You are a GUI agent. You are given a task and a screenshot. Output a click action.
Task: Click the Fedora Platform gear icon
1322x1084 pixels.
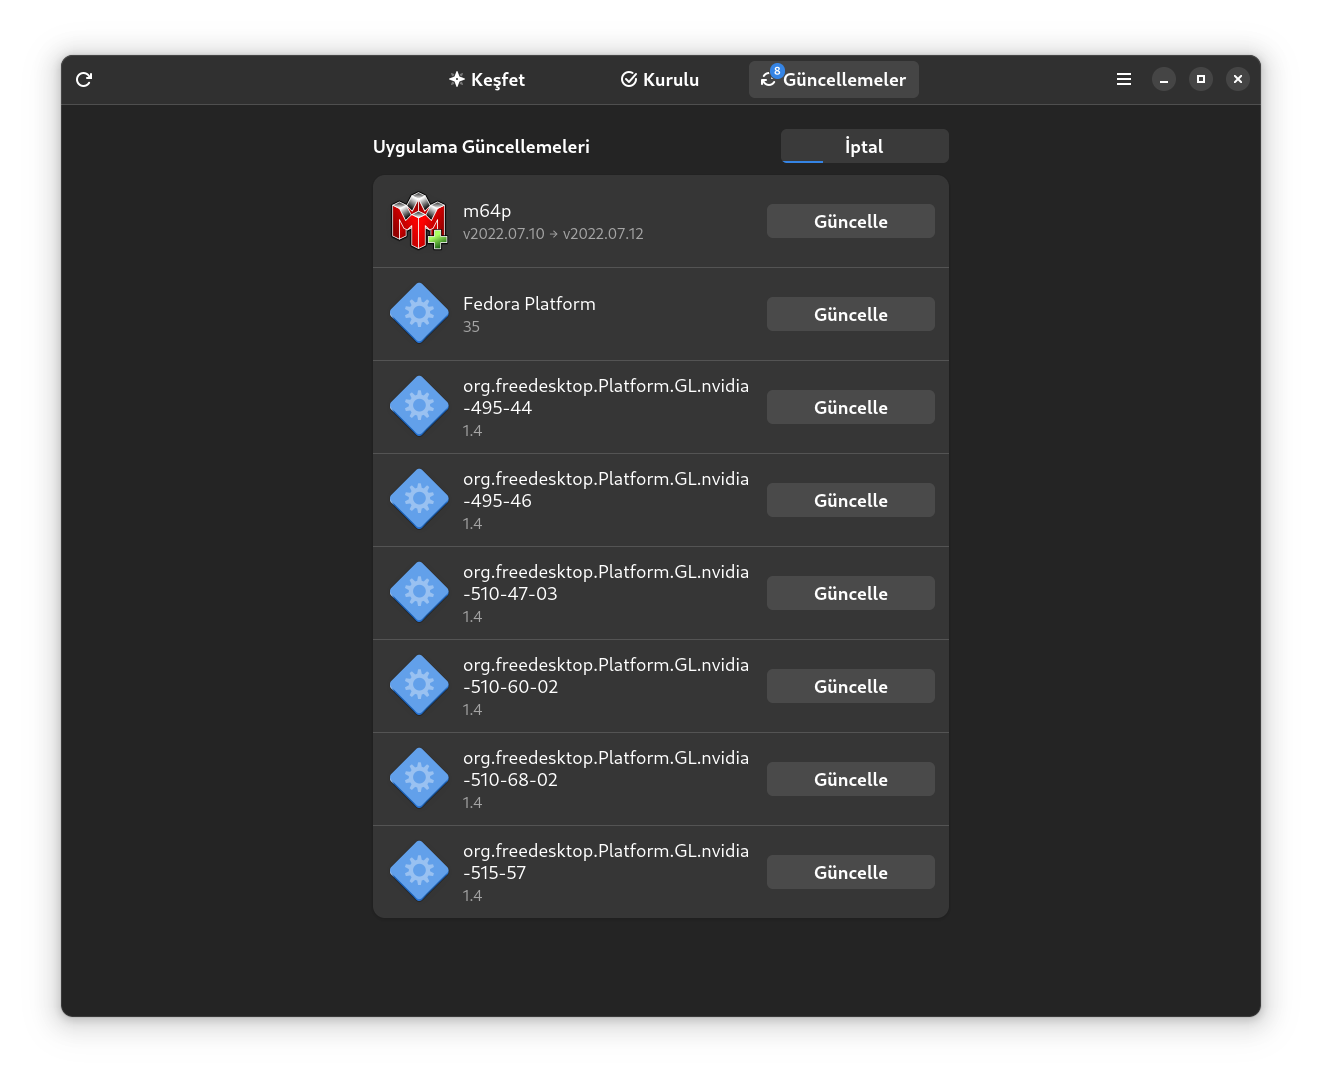click(x=419, y=314)
